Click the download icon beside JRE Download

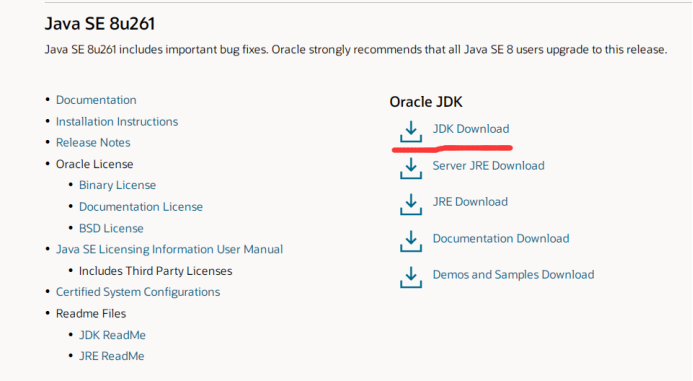(411, 205)
